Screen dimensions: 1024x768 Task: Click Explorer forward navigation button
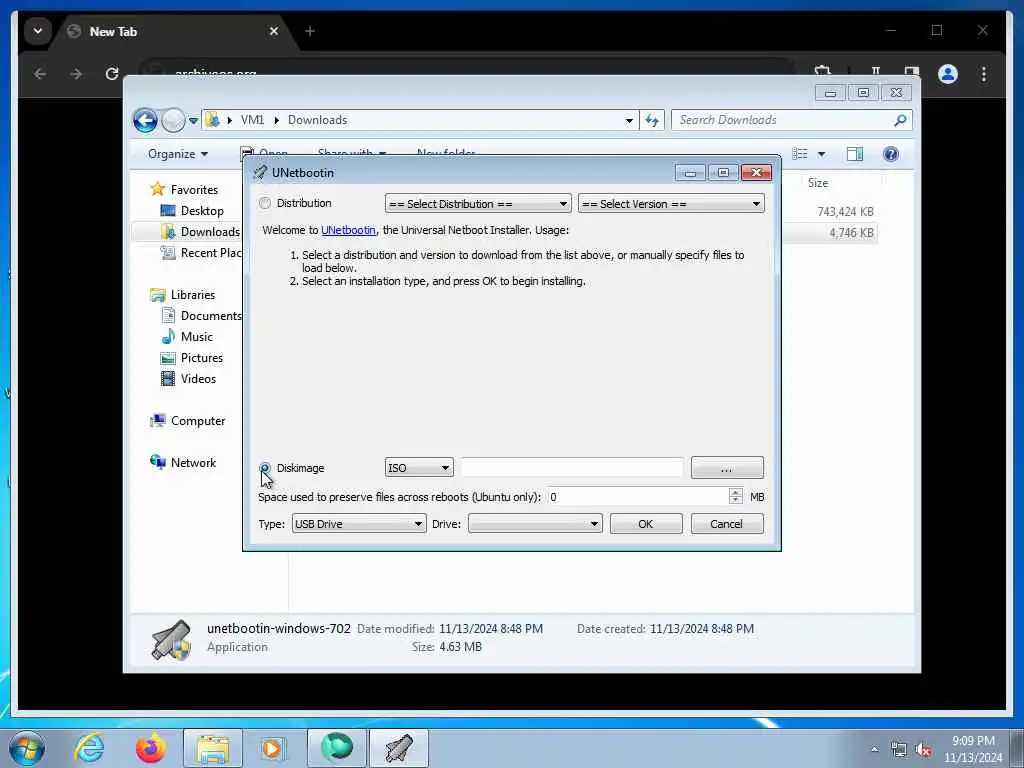click(x=173, y=120)
